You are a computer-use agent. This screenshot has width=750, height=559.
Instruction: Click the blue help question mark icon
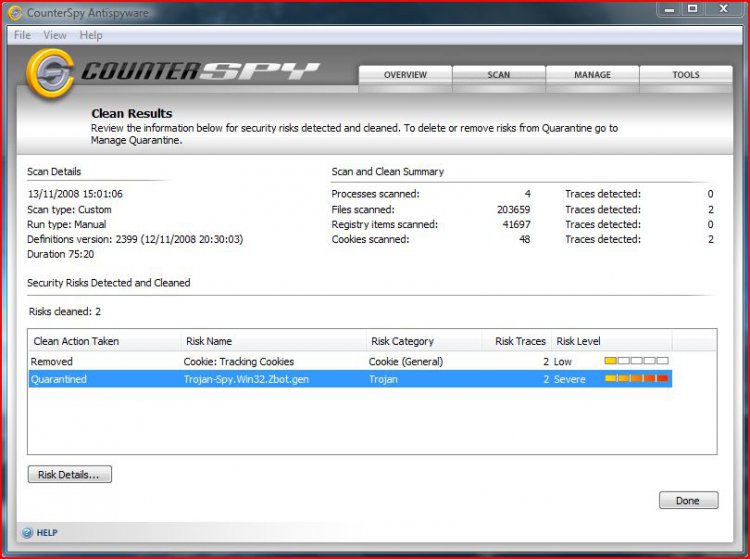coord(27,532)
